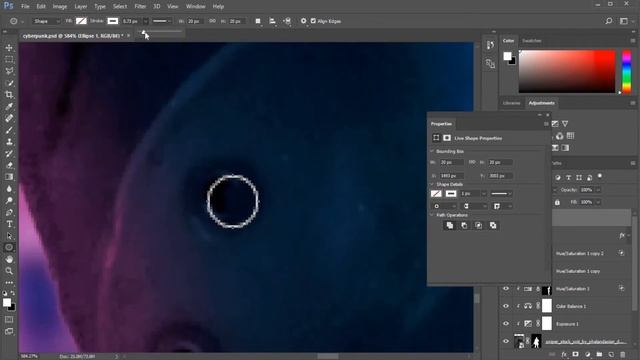The width and height of the screenshot is (640, 360).
Task: Click the Properties panel tab
Action: point(441,124)
